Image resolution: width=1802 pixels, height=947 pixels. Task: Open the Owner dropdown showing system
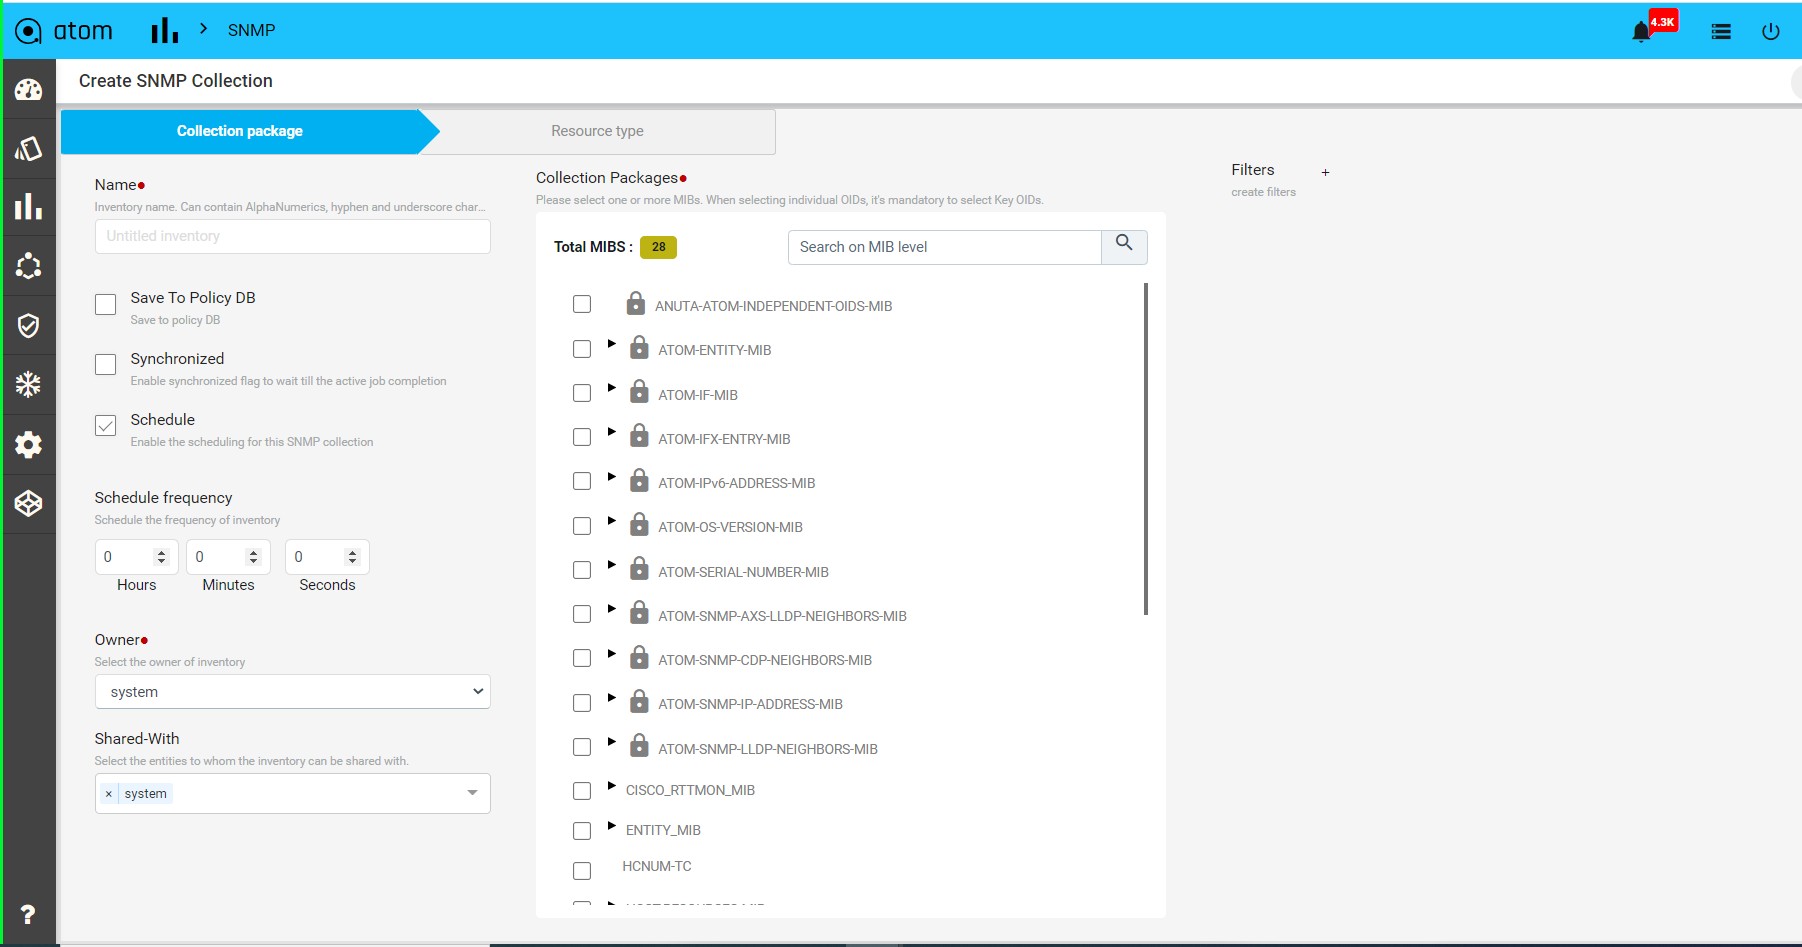(x=293, y=692)
